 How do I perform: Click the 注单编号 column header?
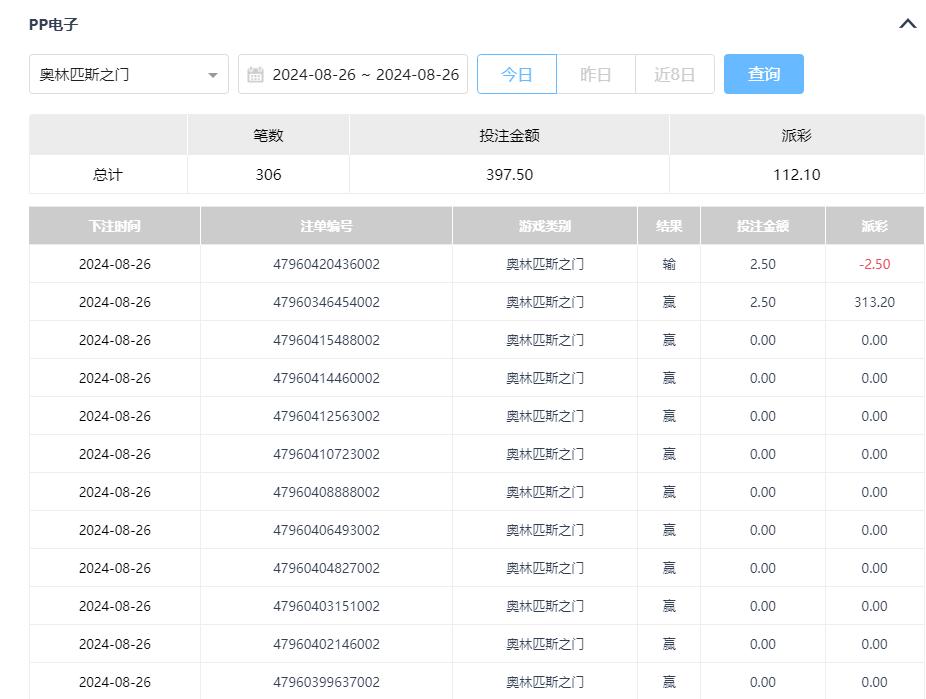point(326,226)
